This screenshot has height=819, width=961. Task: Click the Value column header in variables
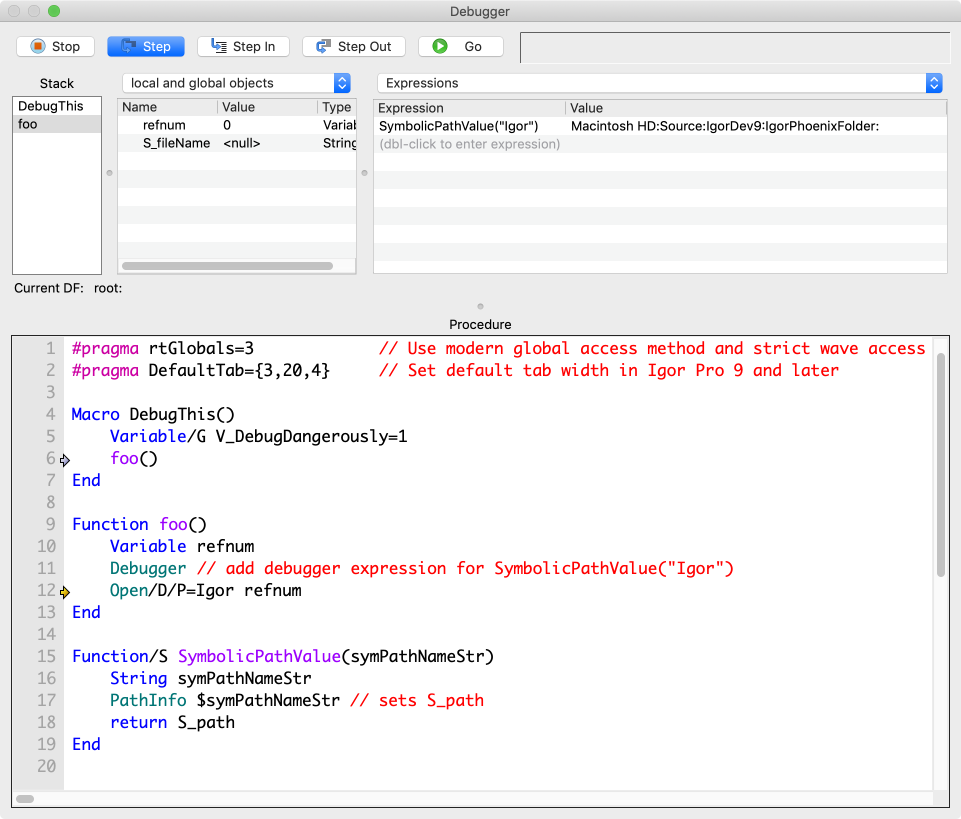[x=267, y=107]
